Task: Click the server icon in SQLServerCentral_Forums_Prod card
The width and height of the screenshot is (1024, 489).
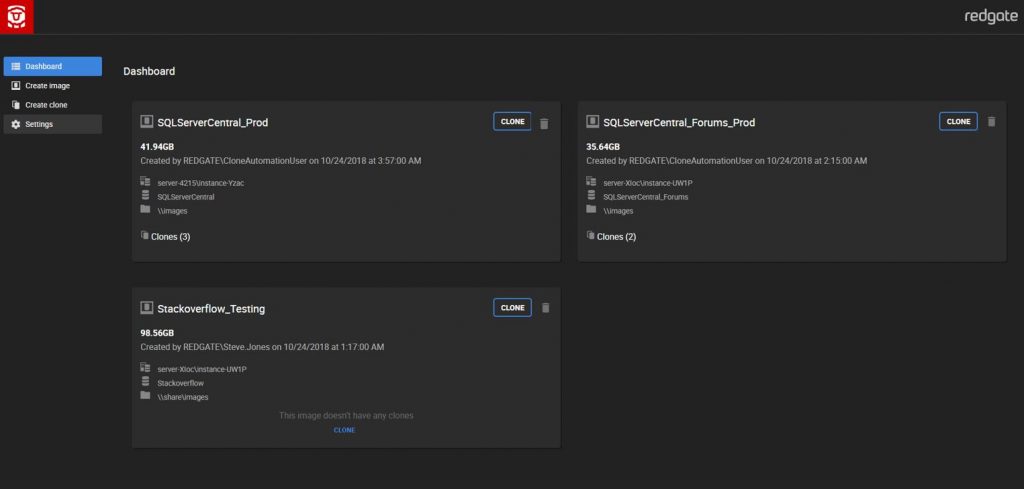Action: 591,181
